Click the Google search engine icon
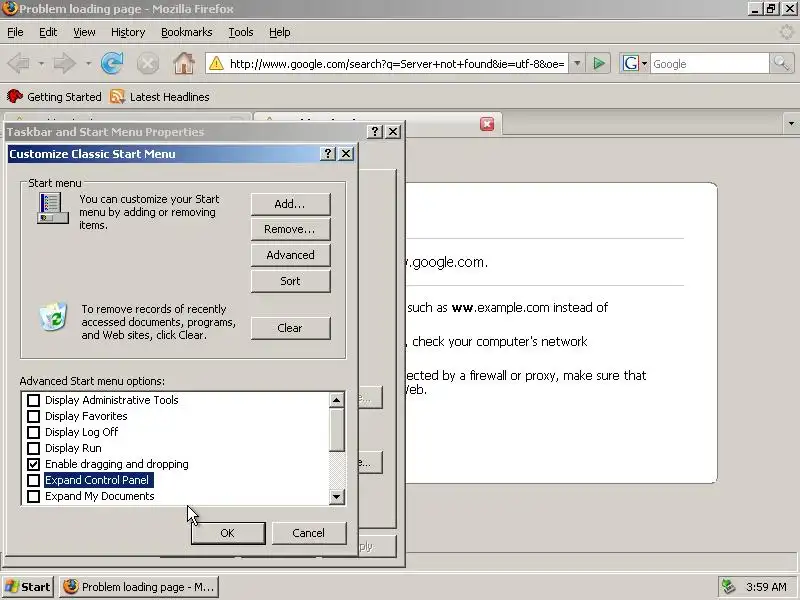The height and width of the screenshot is (600, 800). click(x=631, y=64)
